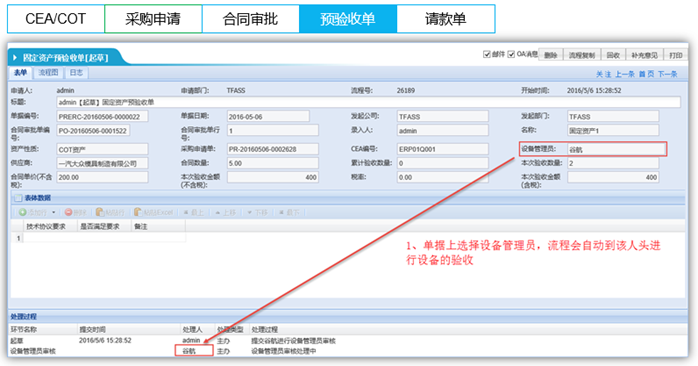Click the 单据编号 field PRERC-20160506-0000022
The image size is (698, 366).
coord(102,117)
